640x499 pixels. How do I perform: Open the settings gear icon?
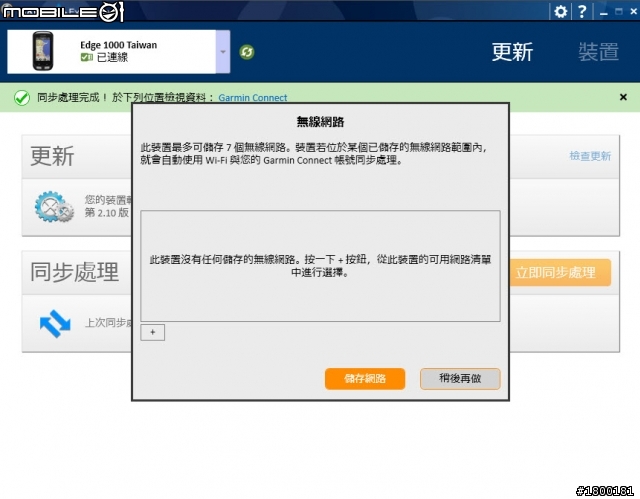[561, 11]
